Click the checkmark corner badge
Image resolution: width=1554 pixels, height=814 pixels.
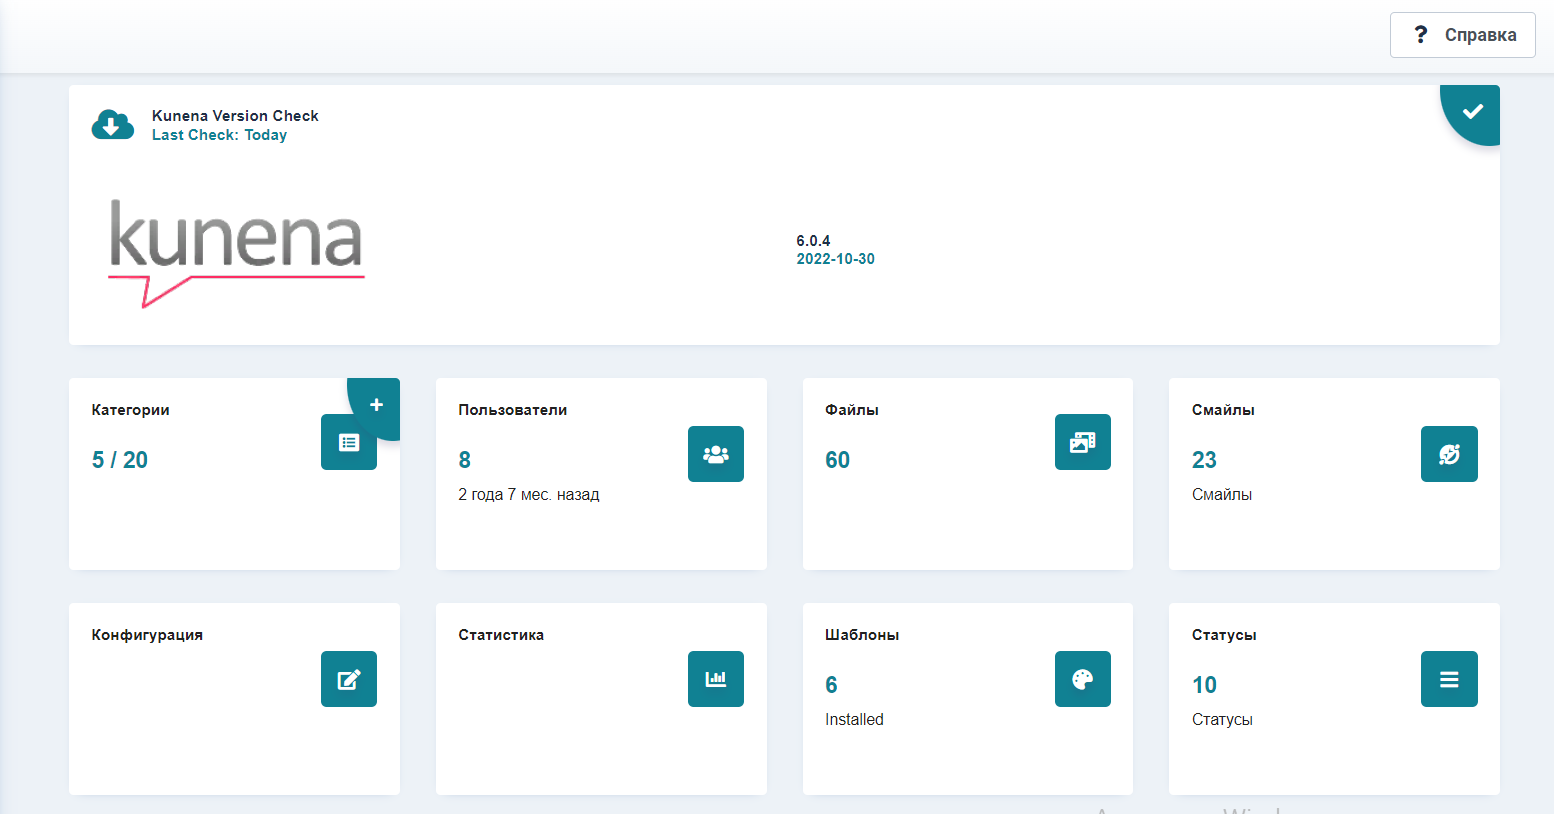1473,111
